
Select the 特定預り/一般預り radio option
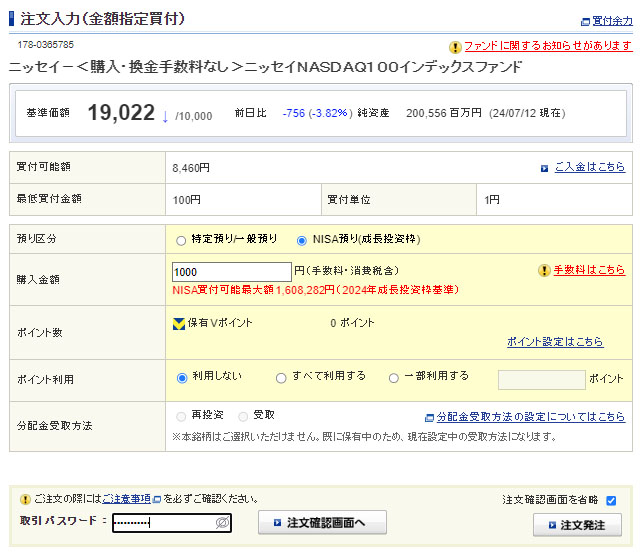pyautogui.click(x=181, y=240)
